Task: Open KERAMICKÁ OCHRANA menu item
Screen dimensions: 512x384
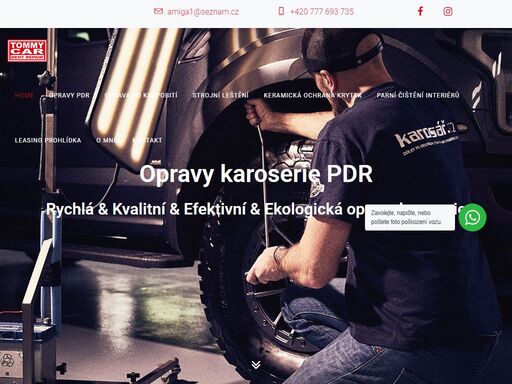Action: [312, 95]
